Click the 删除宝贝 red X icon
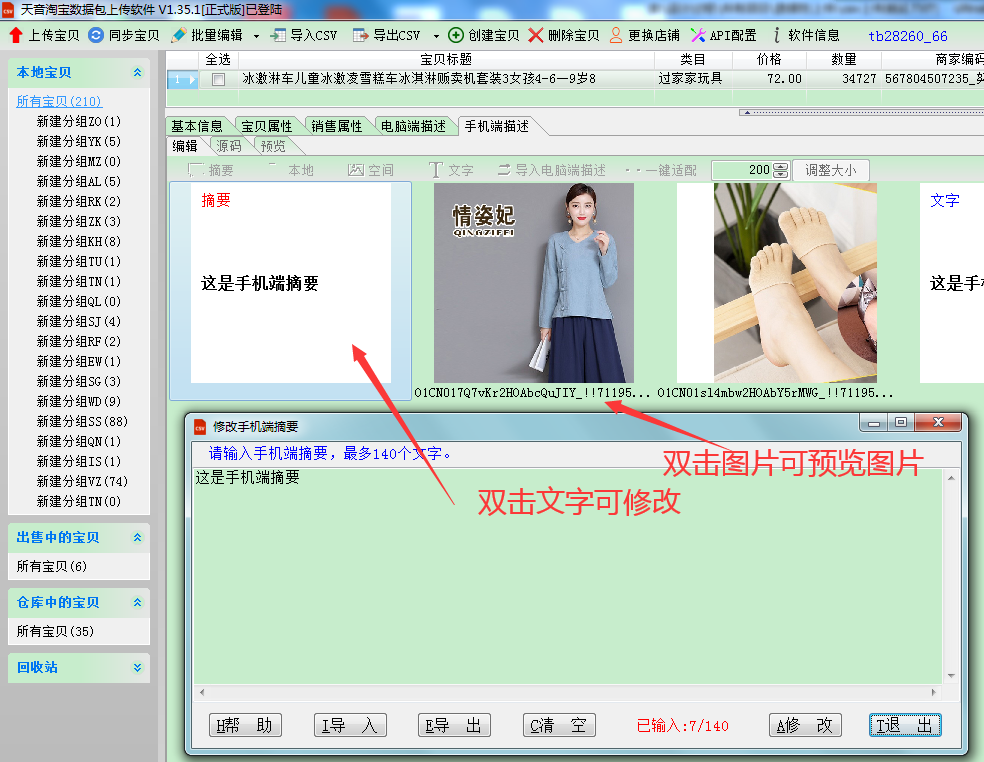 coord(537,35)
